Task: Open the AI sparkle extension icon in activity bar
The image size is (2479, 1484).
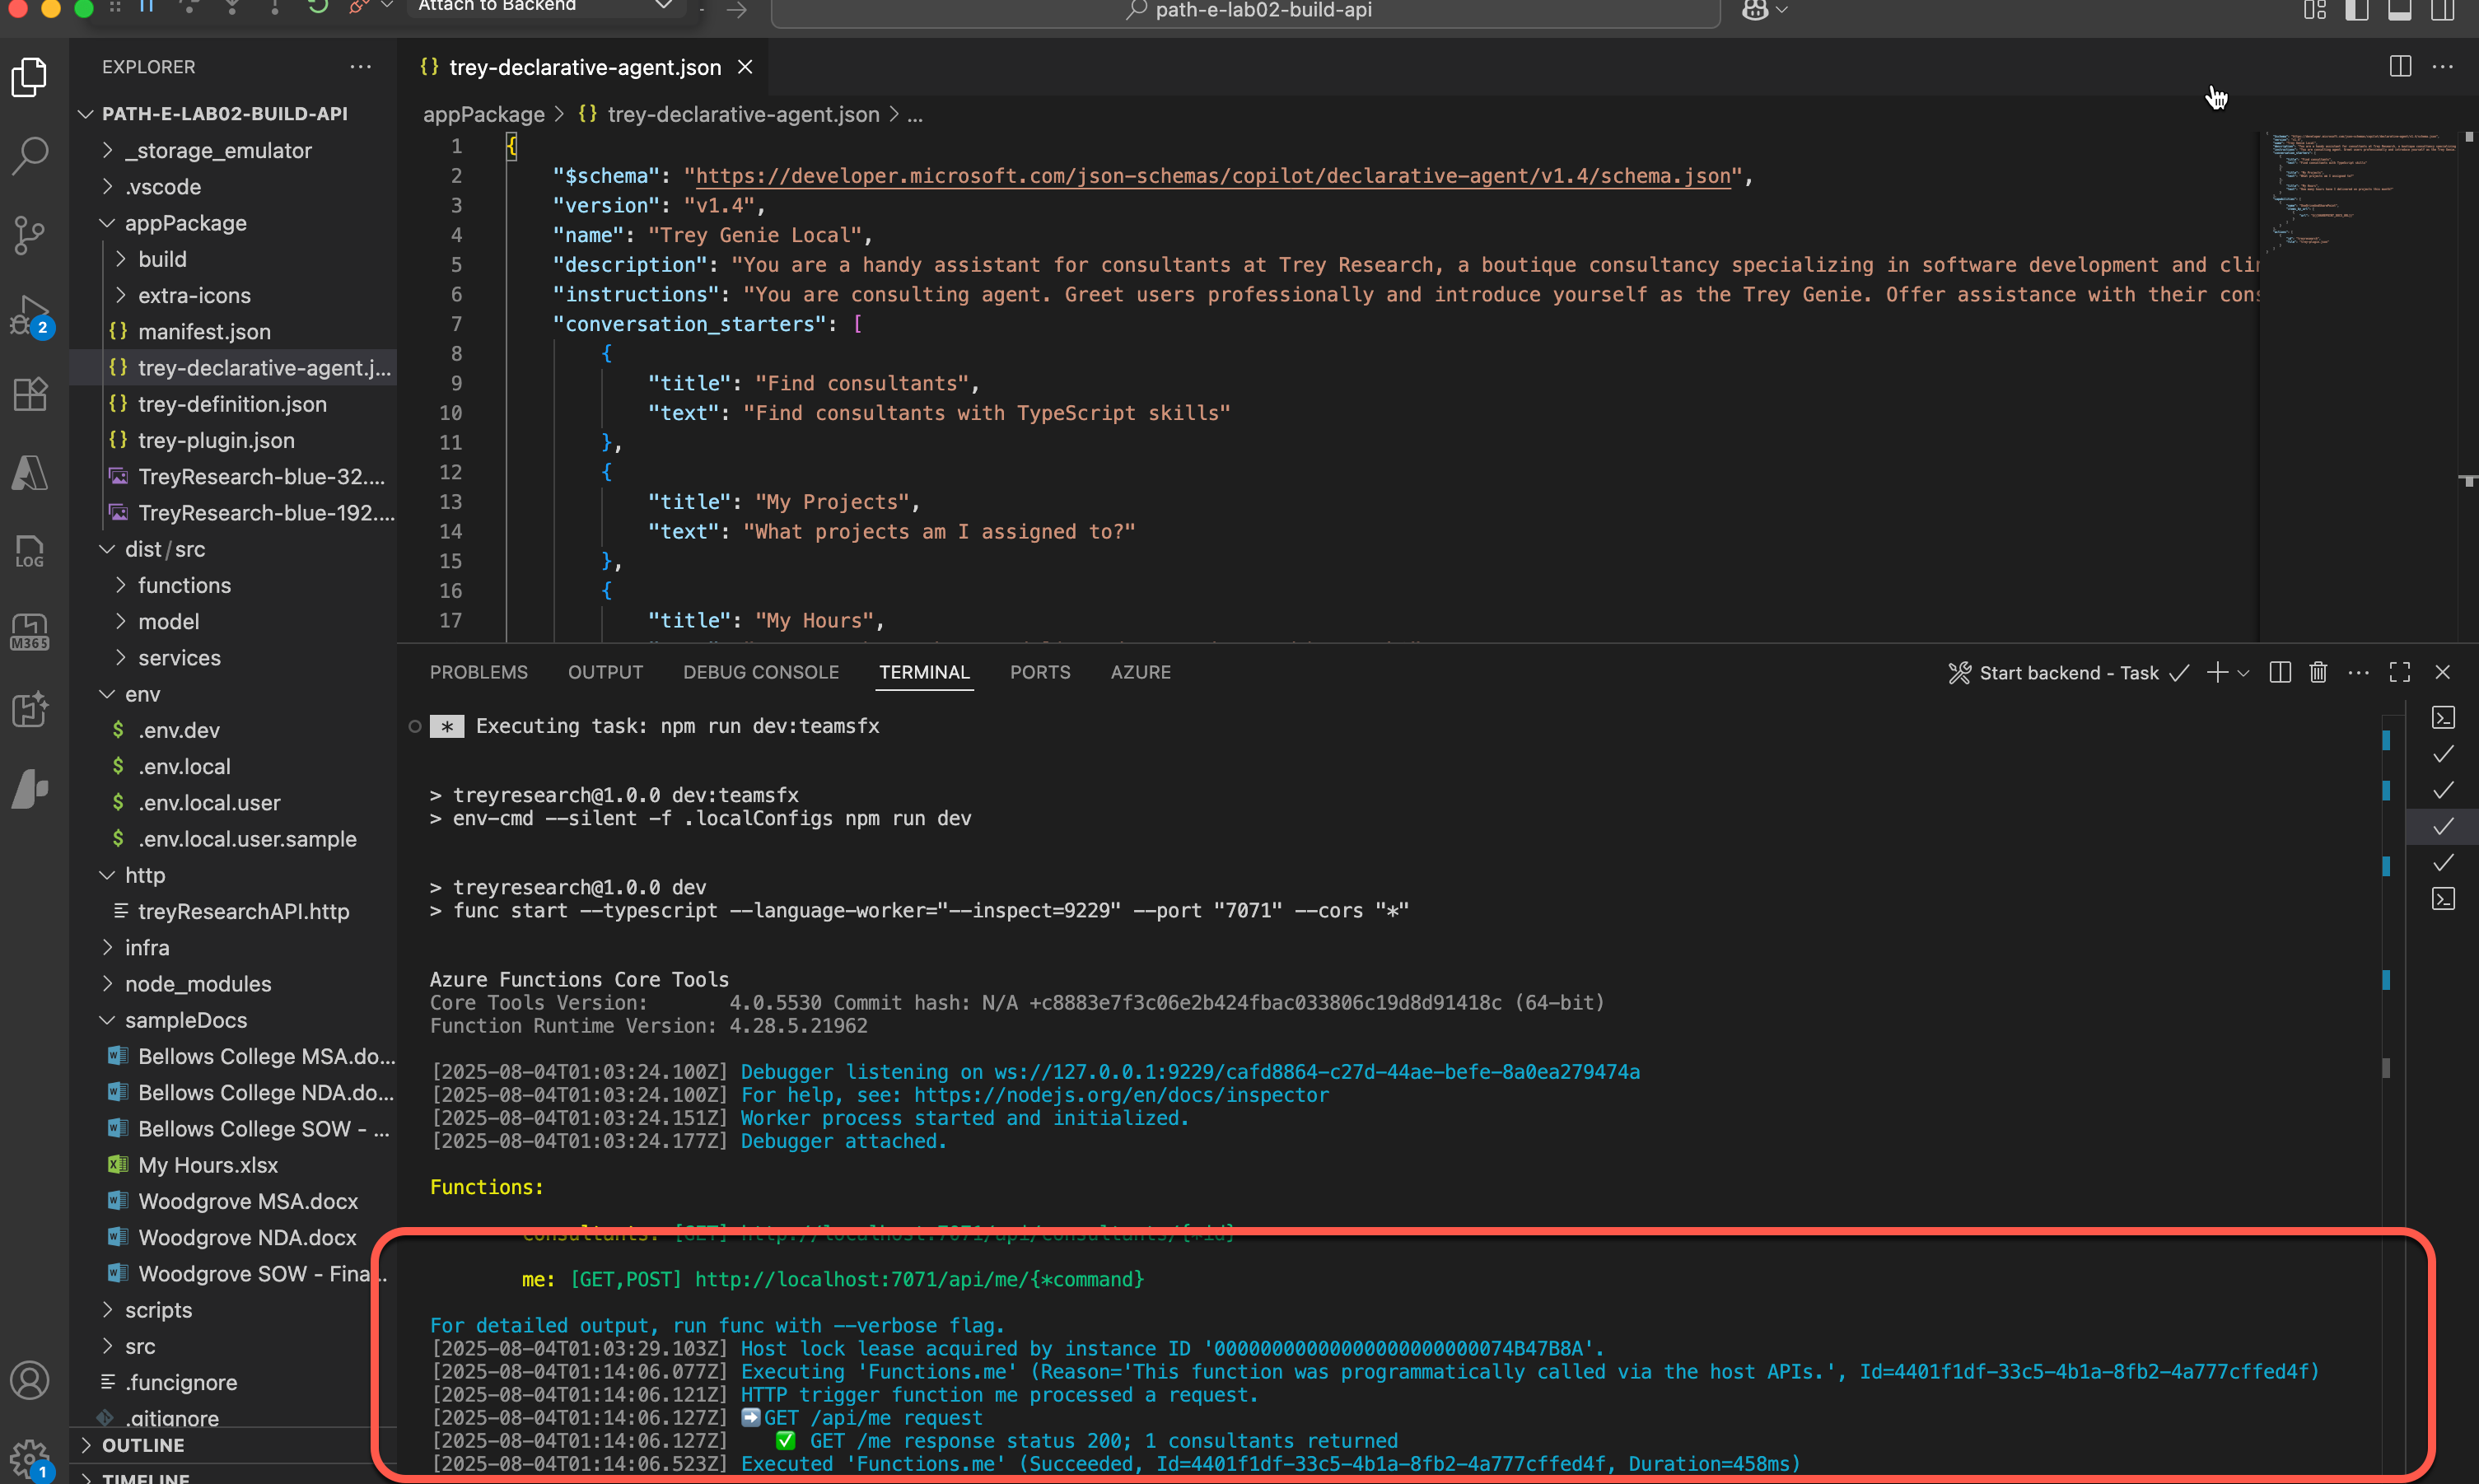Action: click(x=30, y=710)
